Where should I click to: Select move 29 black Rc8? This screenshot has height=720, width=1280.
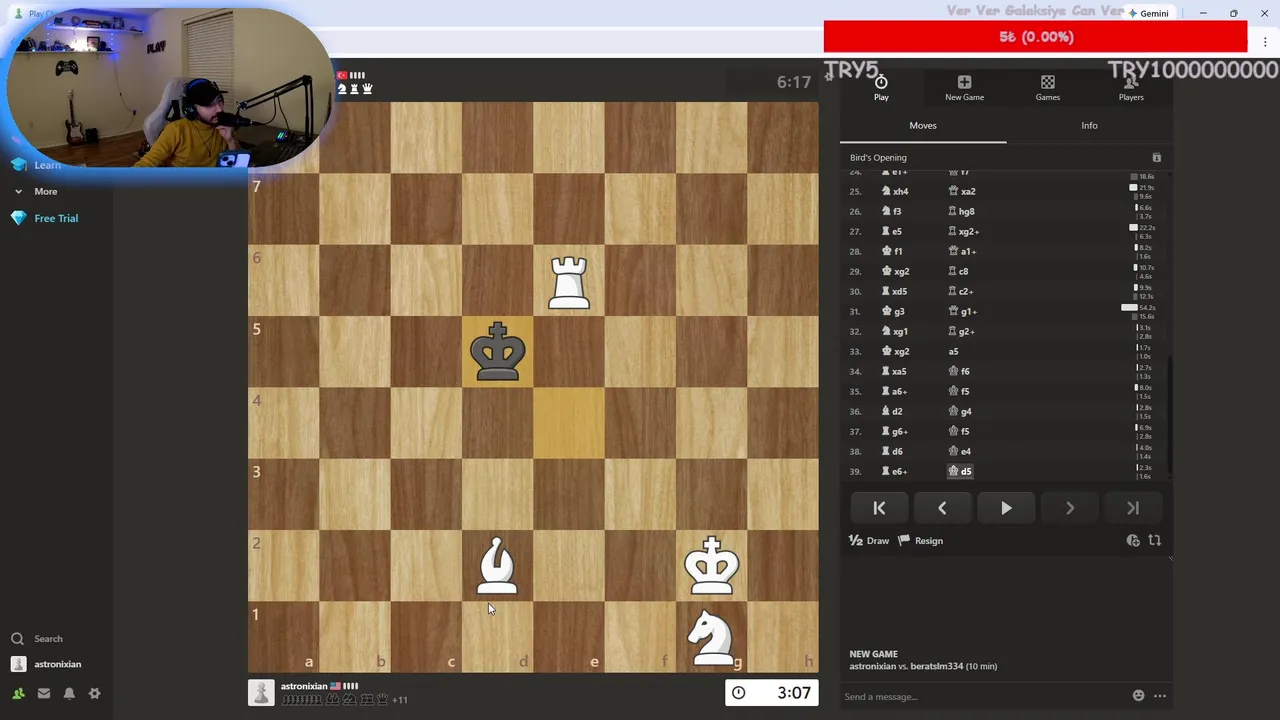pos(958,271)
